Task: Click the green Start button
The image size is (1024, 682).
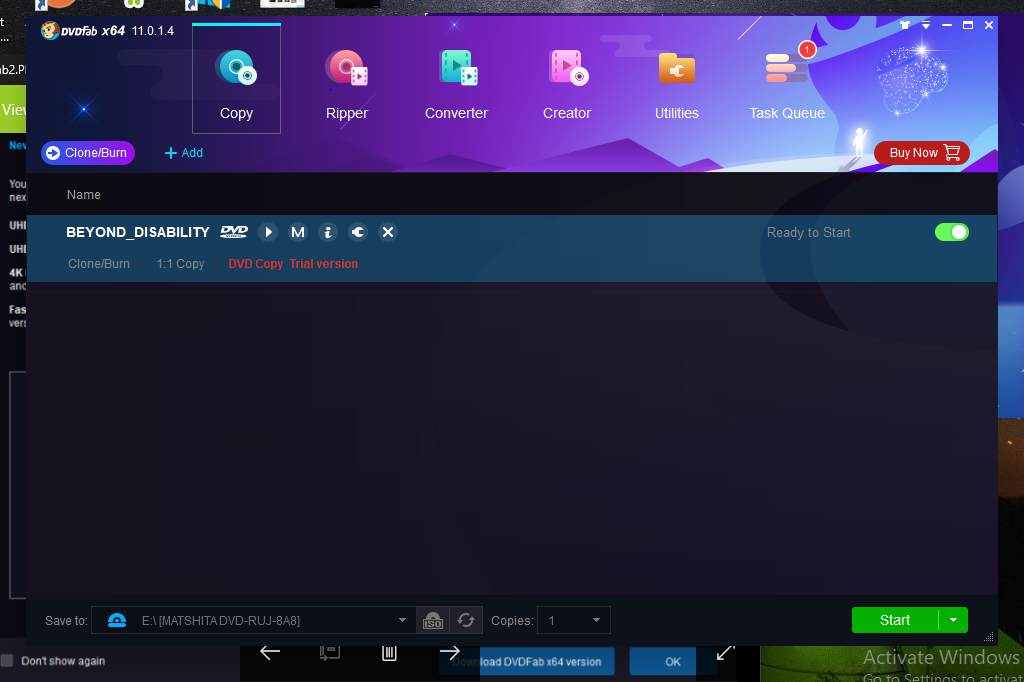Action: tap(895, 620)
